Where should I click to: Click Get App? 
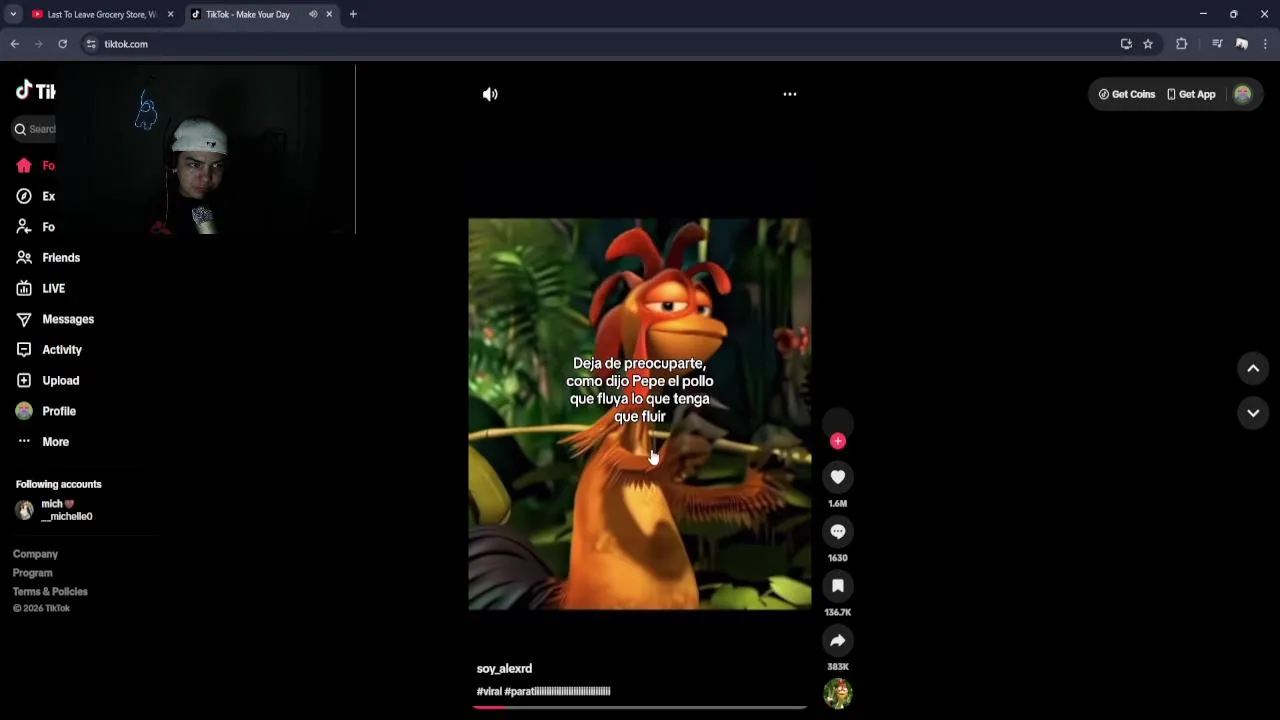(x=1191, y=94)
